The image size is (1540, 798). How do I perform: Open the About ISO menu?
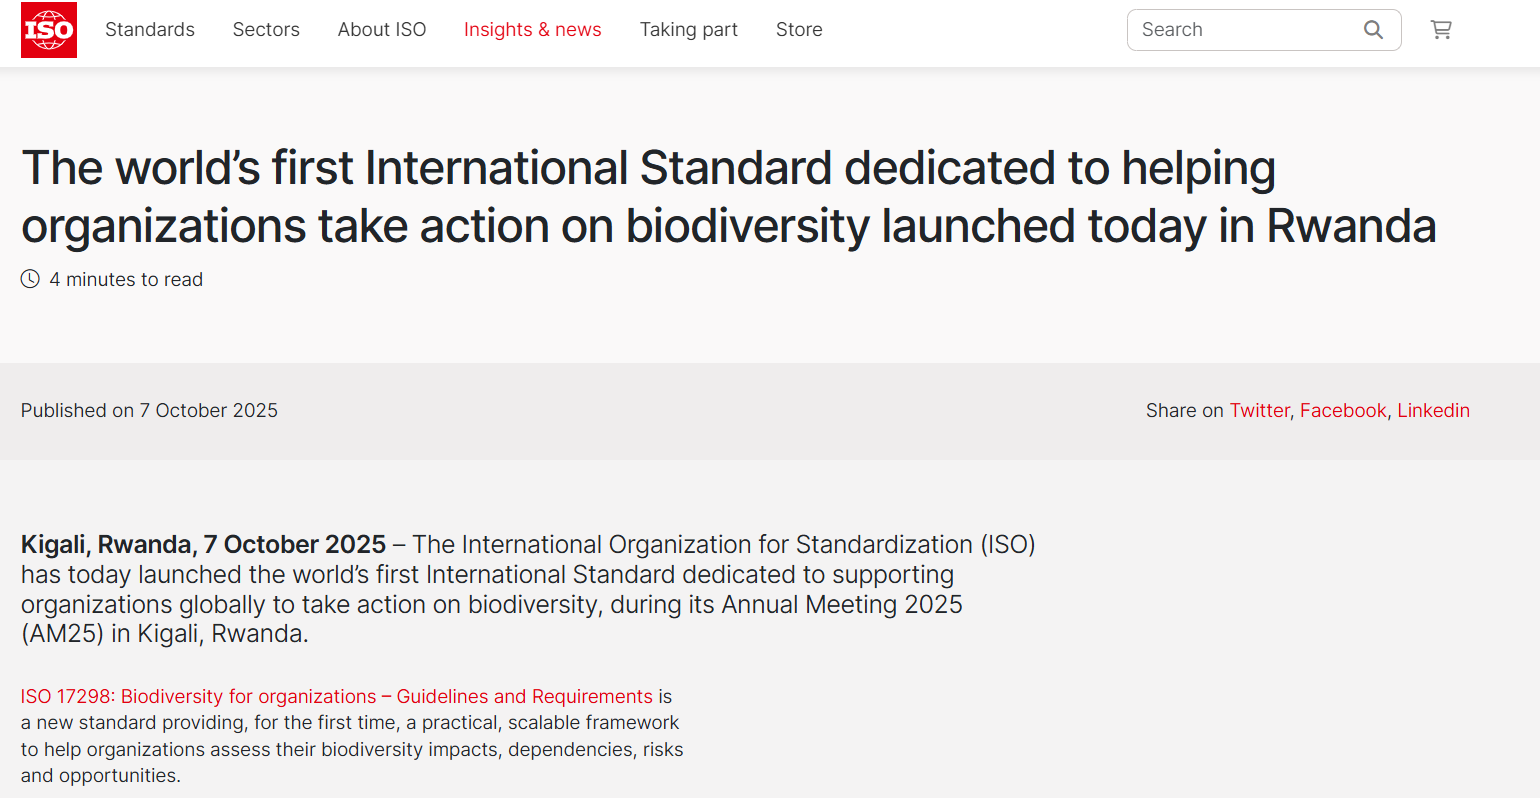point(382,30)
